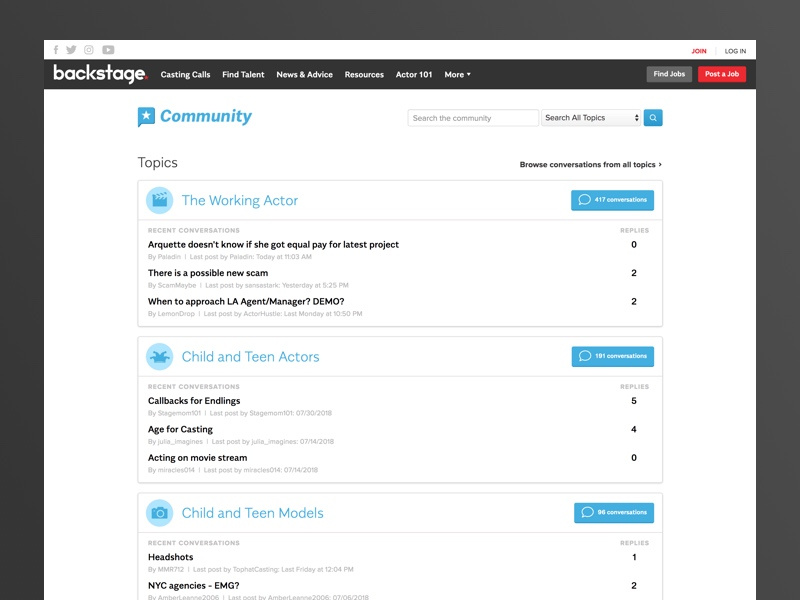
Task: Open Casting Calls in the navigation
Action: tap(185, 74)
